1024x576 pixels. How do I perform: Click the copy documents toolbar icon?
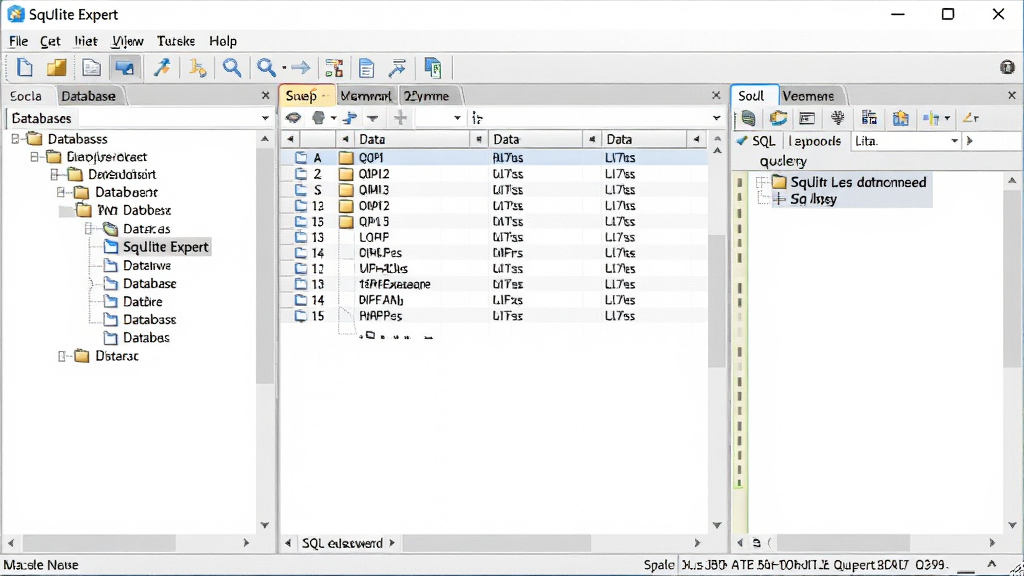point(432,67)
